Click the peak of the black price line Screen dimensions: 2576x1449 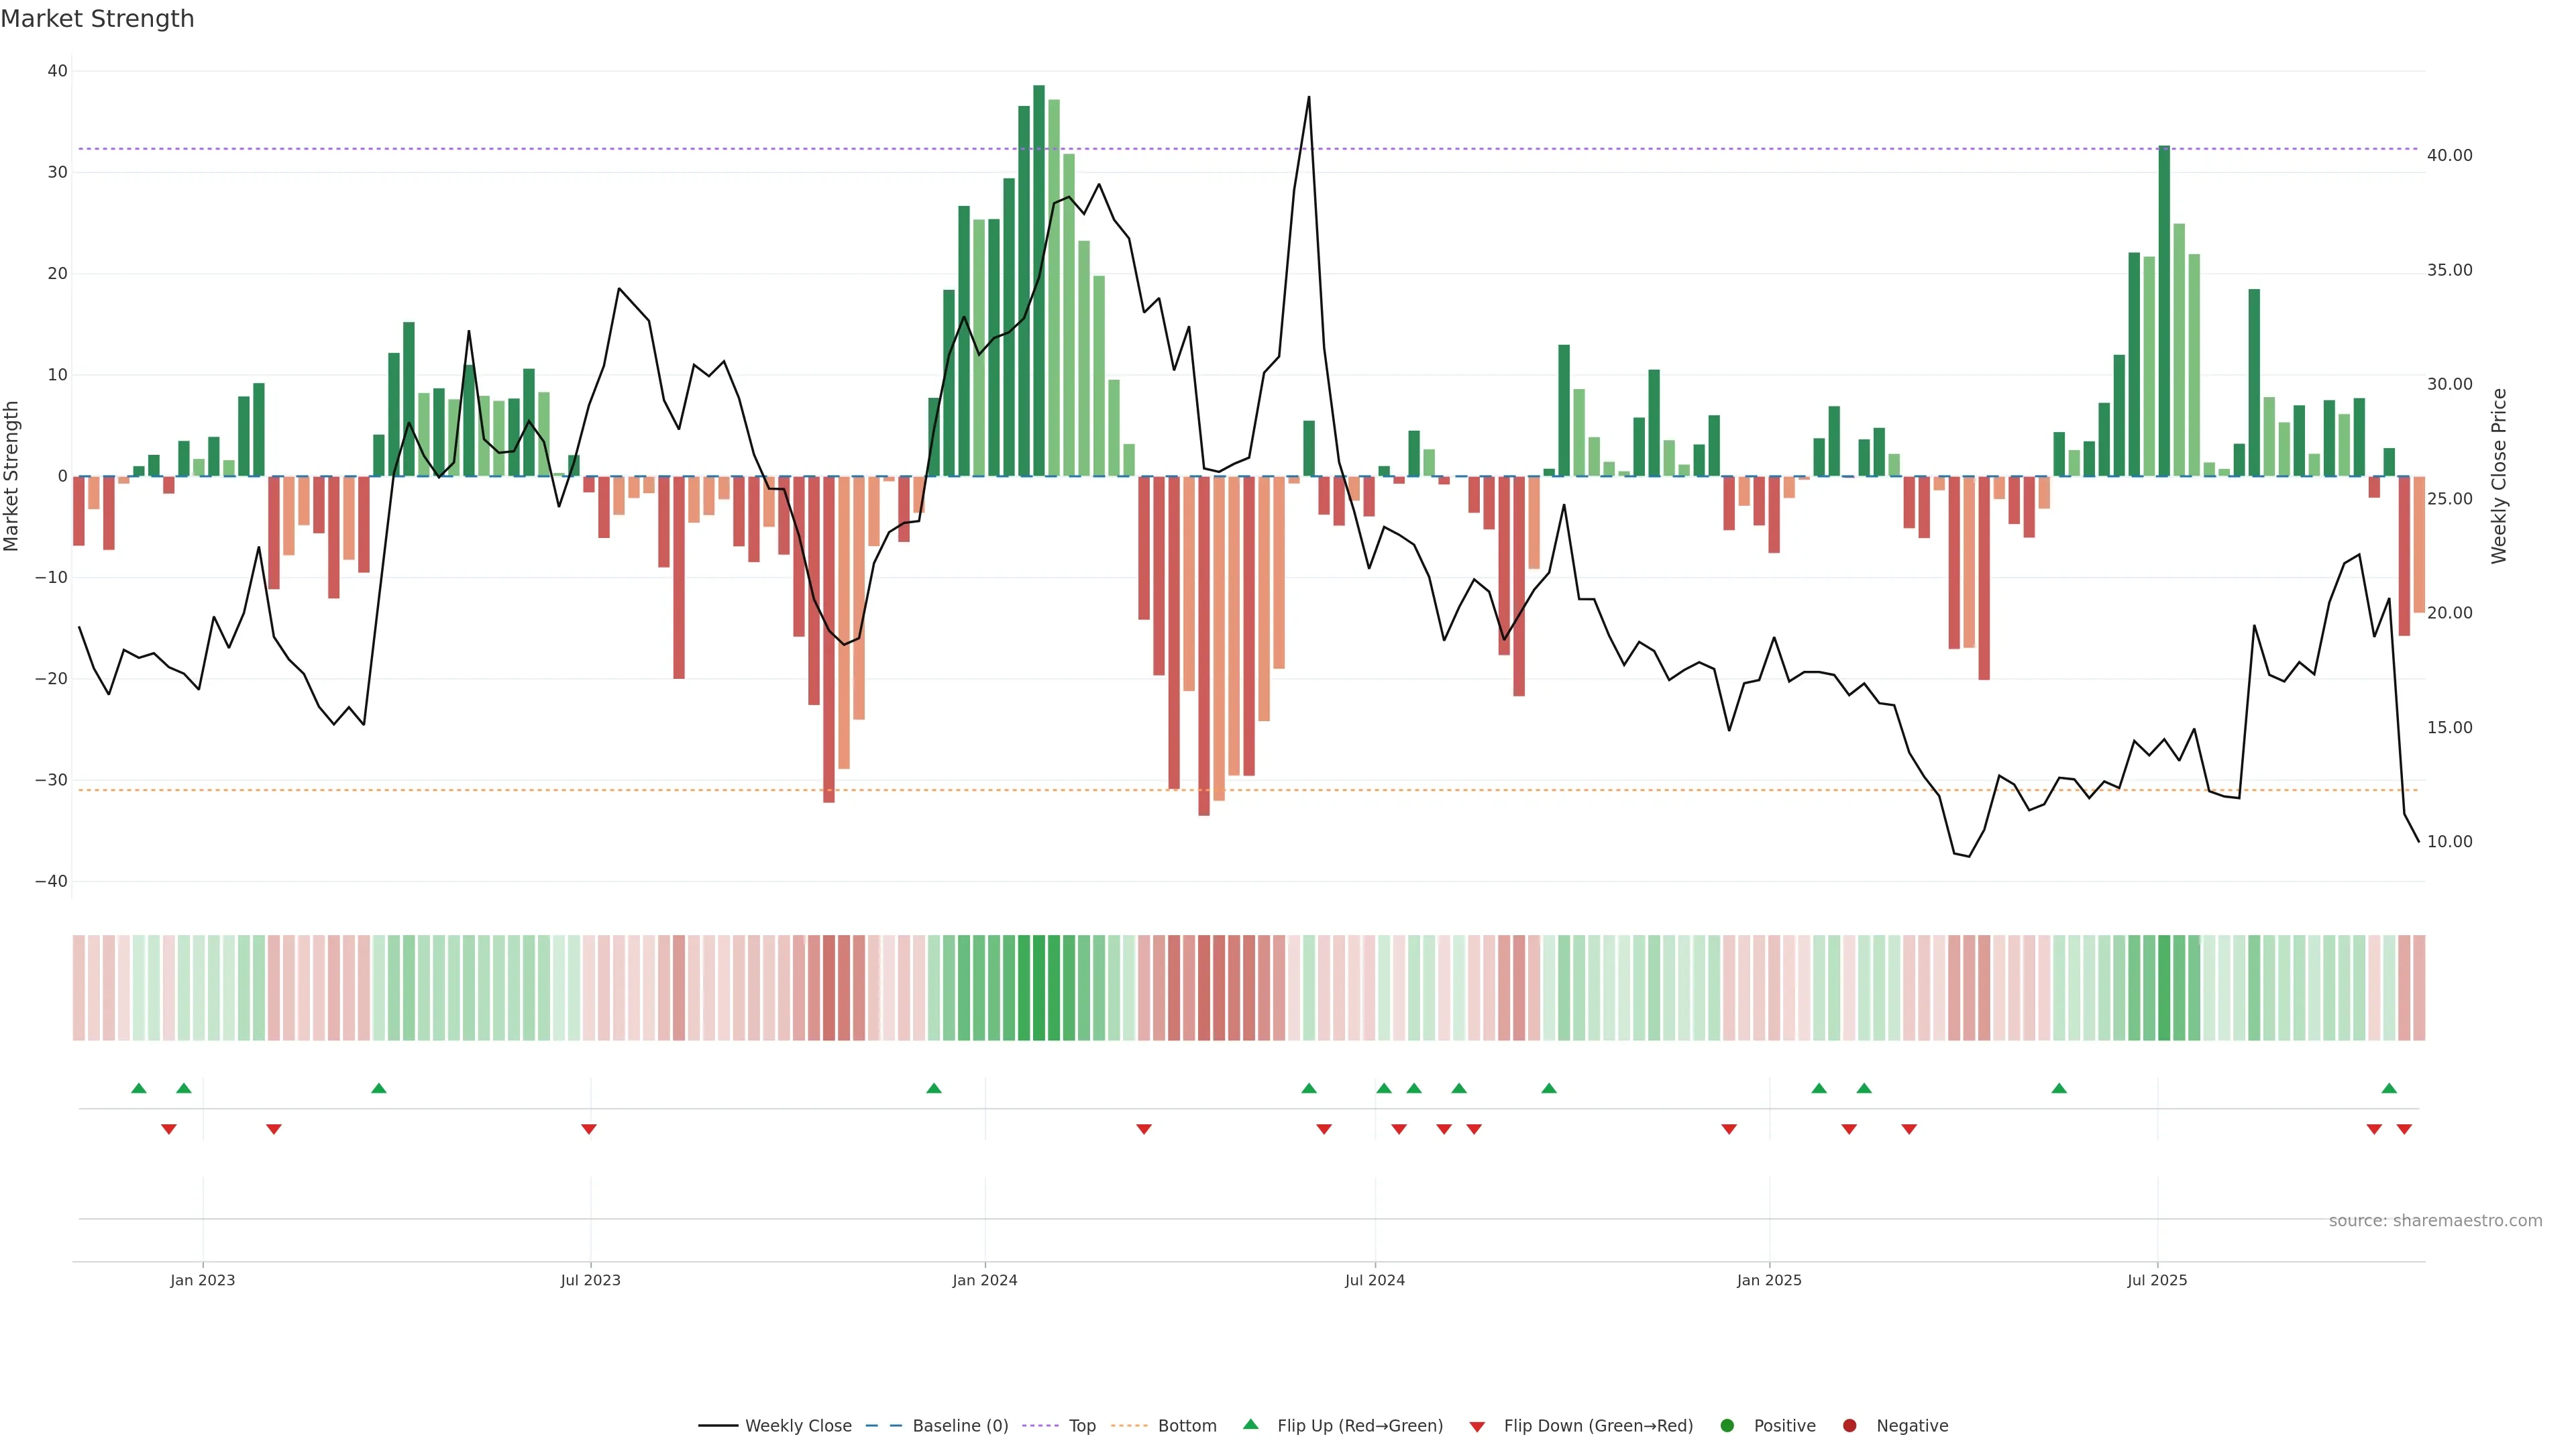tap(1309, 97)
